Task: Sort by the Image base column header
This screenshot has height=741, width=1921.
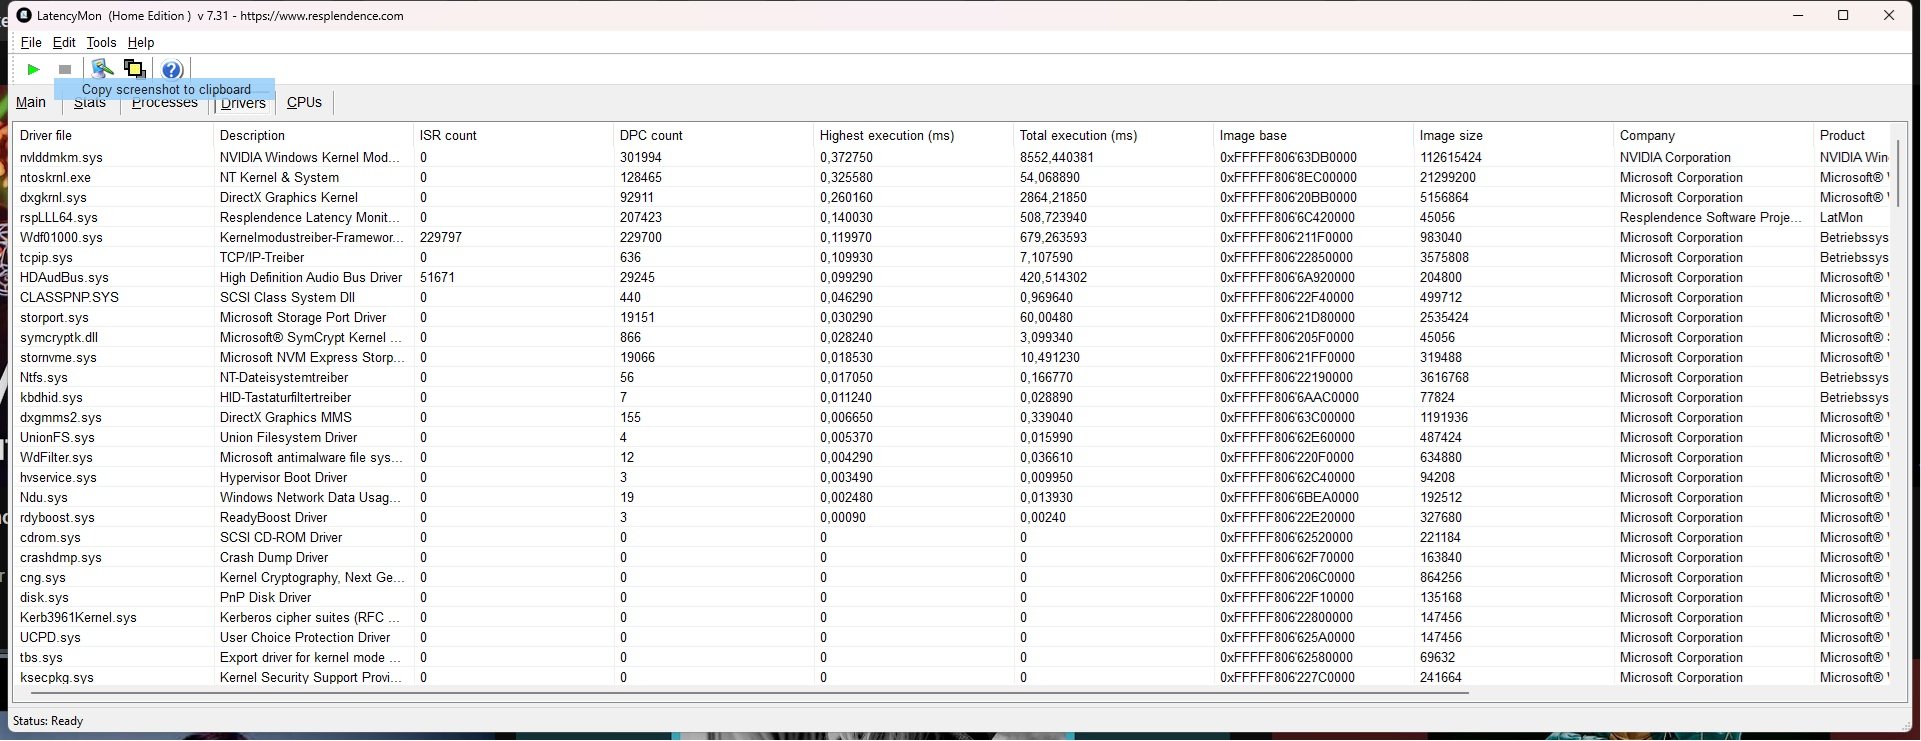Action: [x=1313, y=135]
